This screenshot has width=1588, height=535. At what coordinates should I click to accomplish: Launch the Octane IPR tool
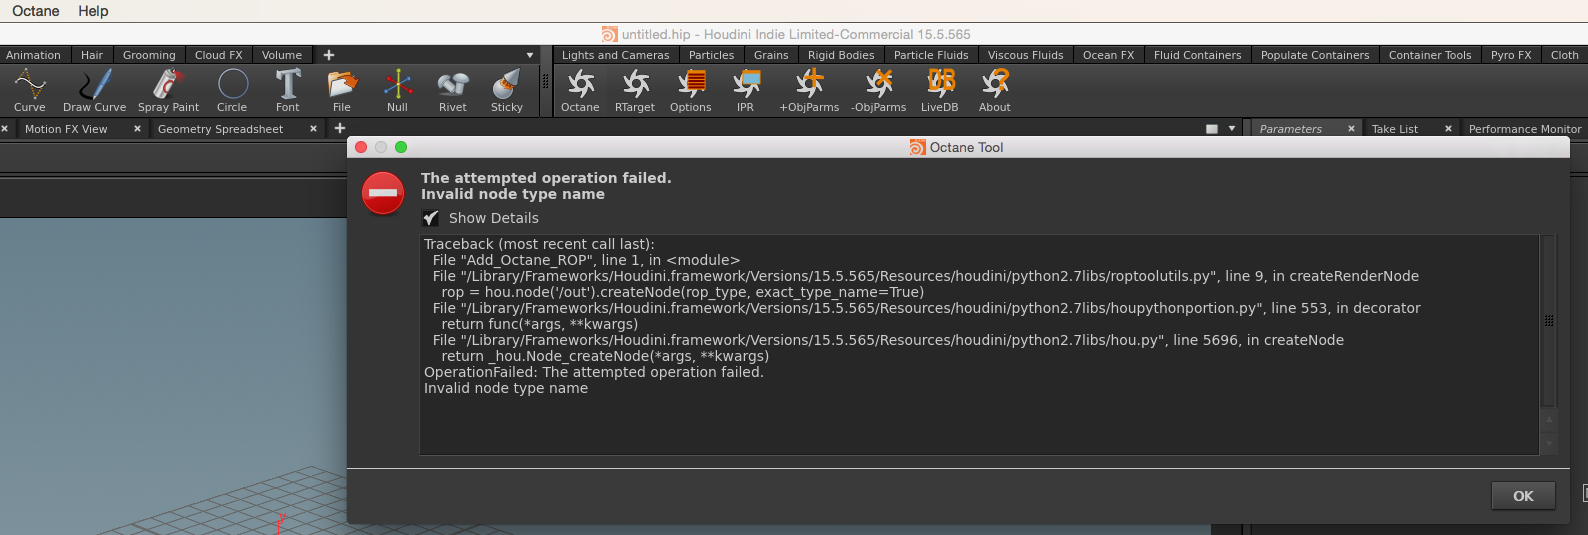tap(746, 90)
